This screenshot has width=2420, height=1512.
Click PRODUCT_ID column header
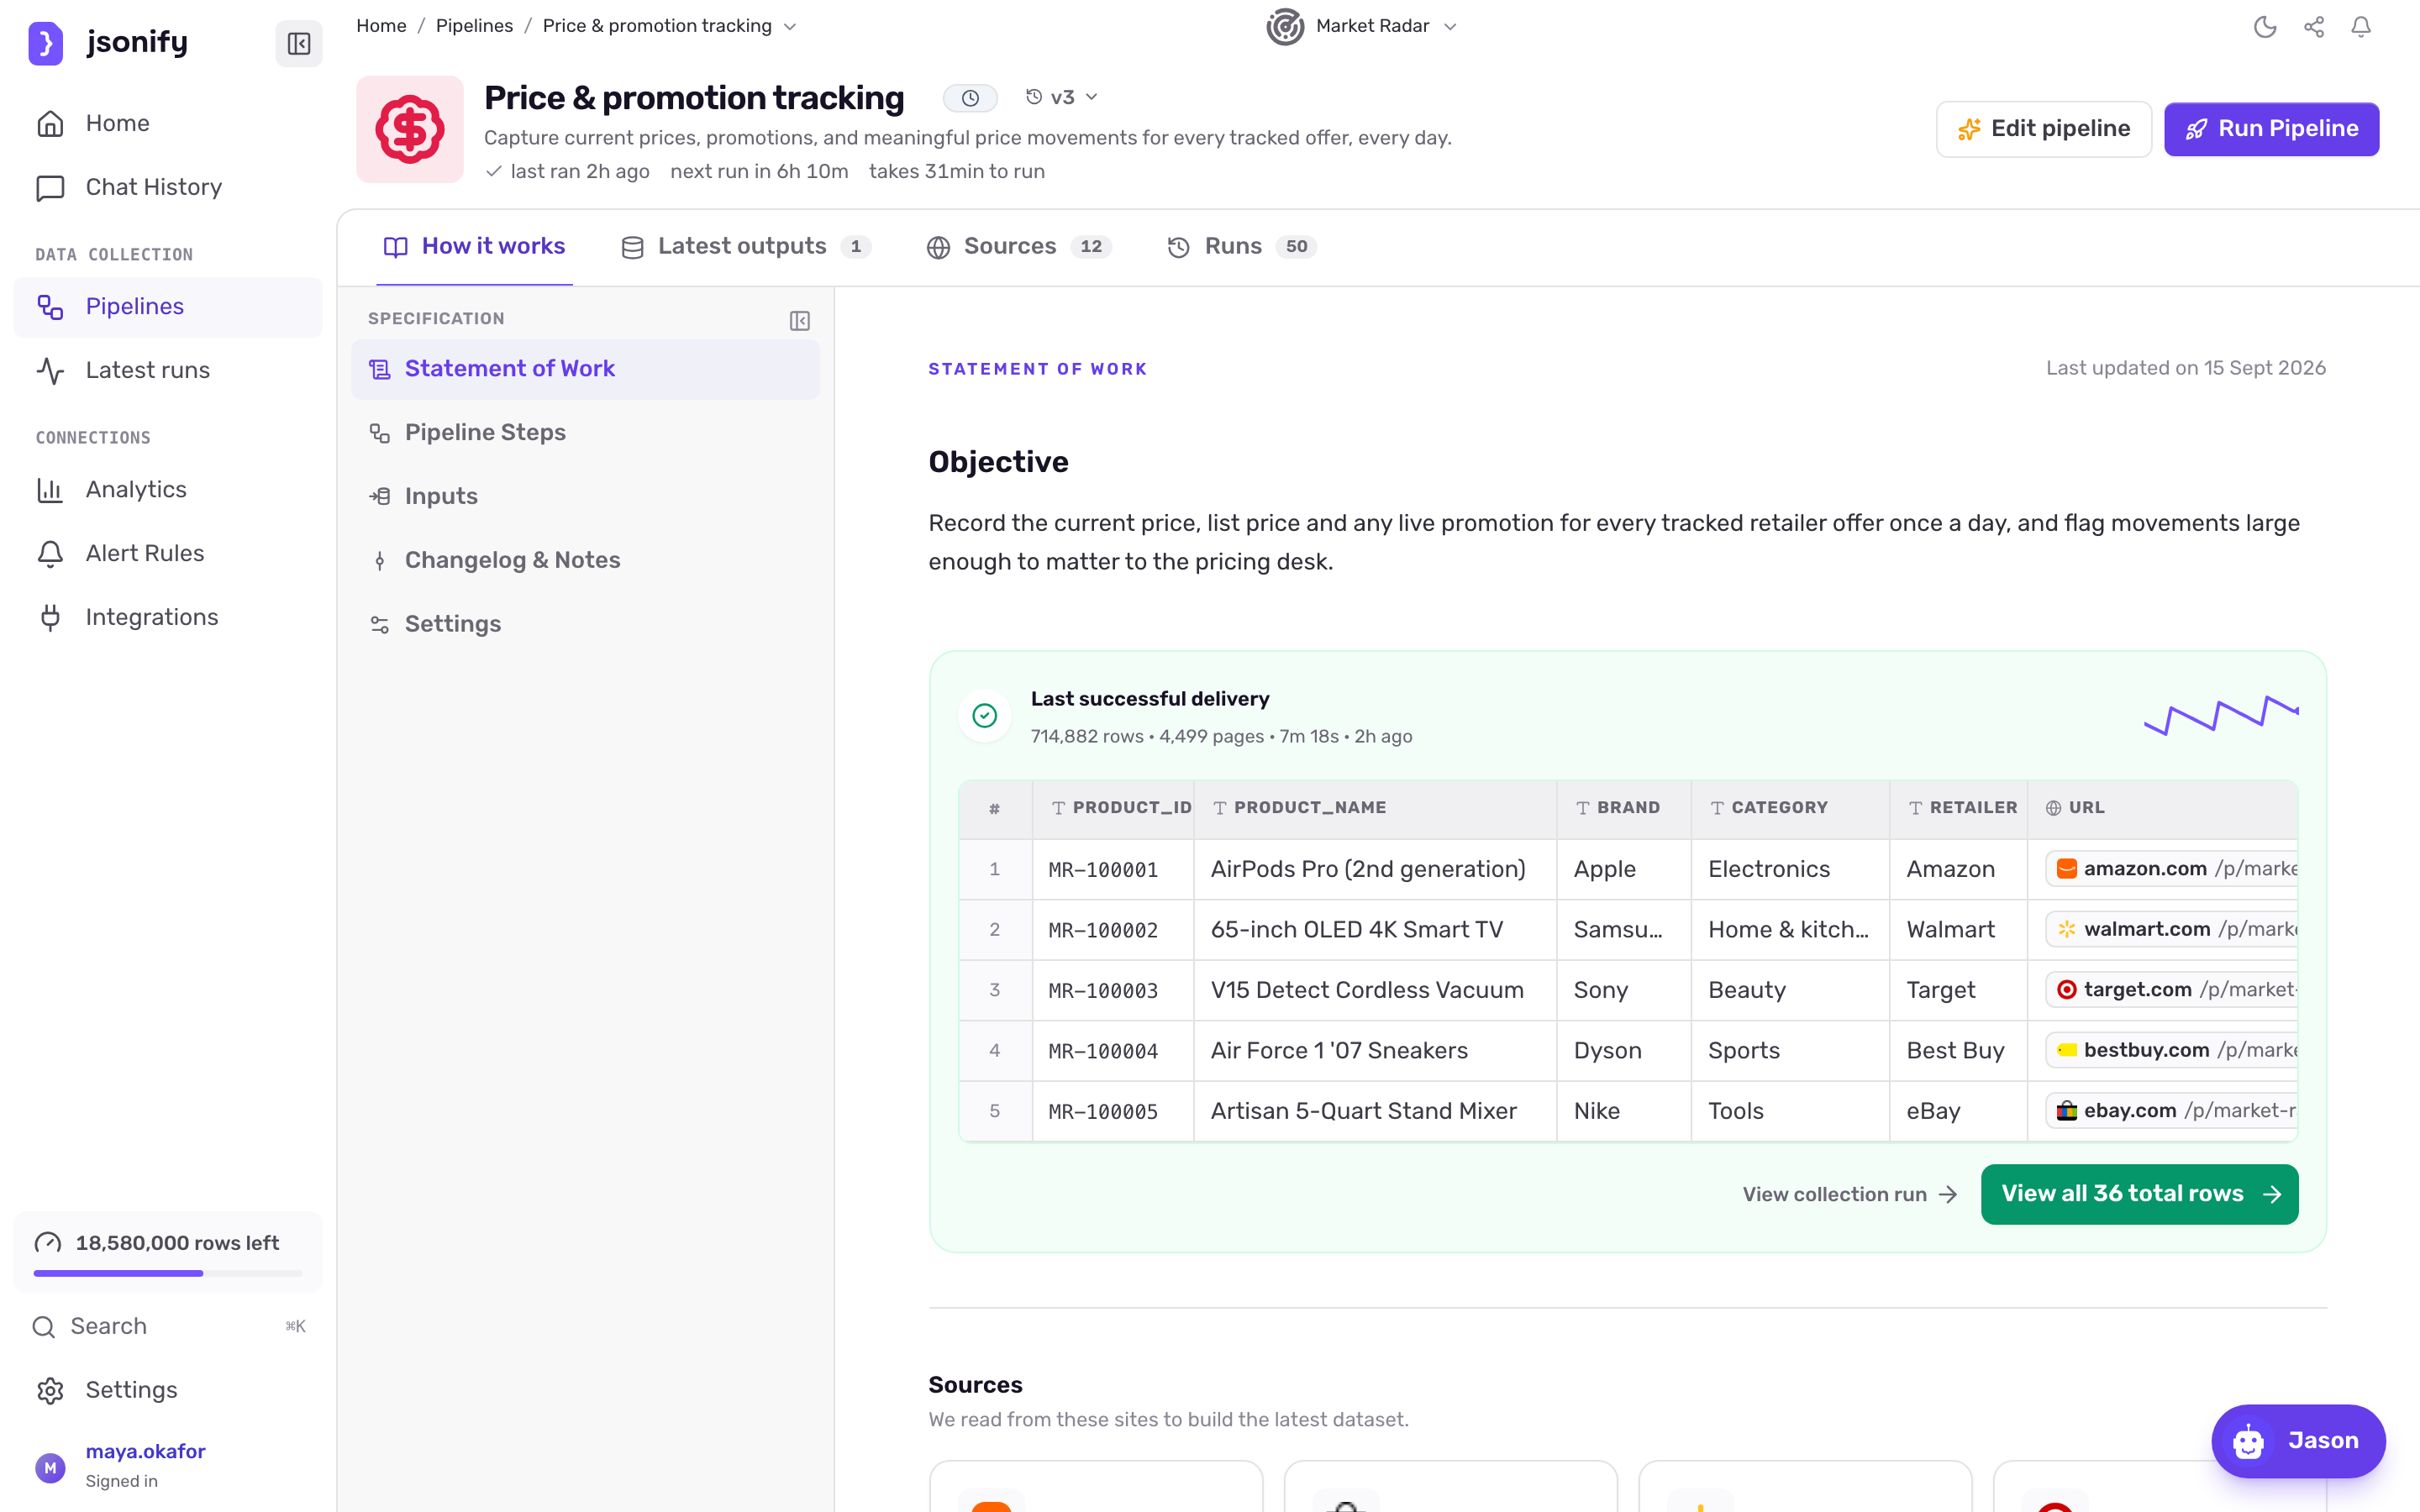1113,808
